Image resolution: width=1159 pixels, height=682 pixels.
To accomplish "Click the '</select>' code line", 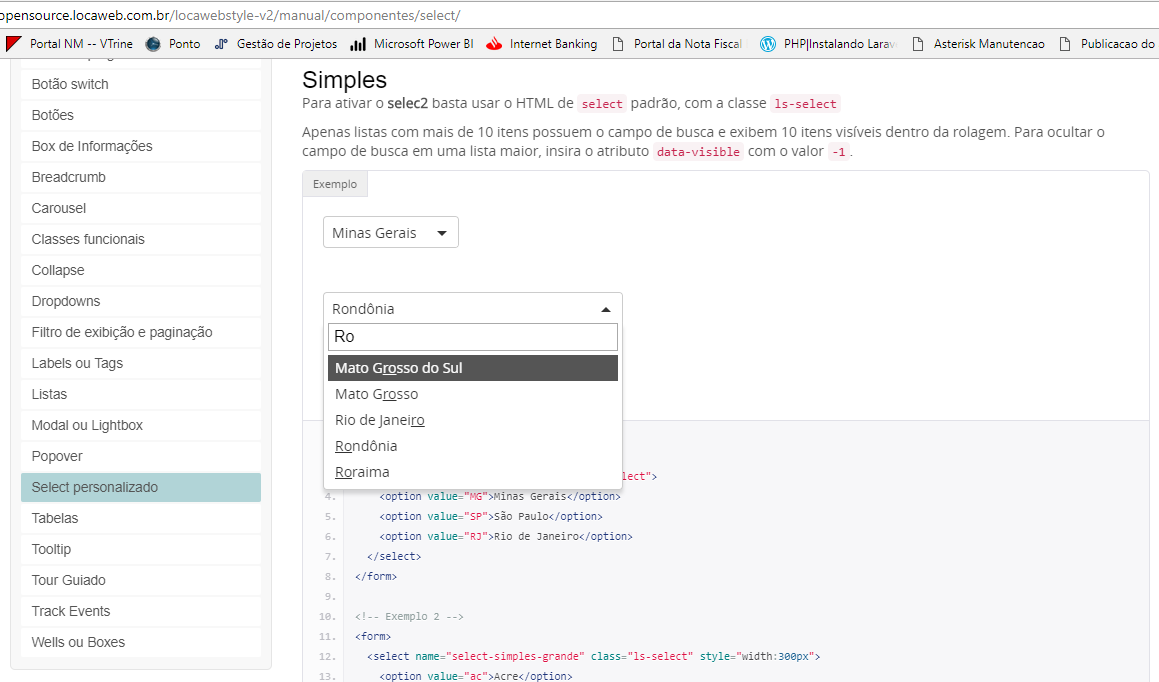I will click(x=394, y=556).
